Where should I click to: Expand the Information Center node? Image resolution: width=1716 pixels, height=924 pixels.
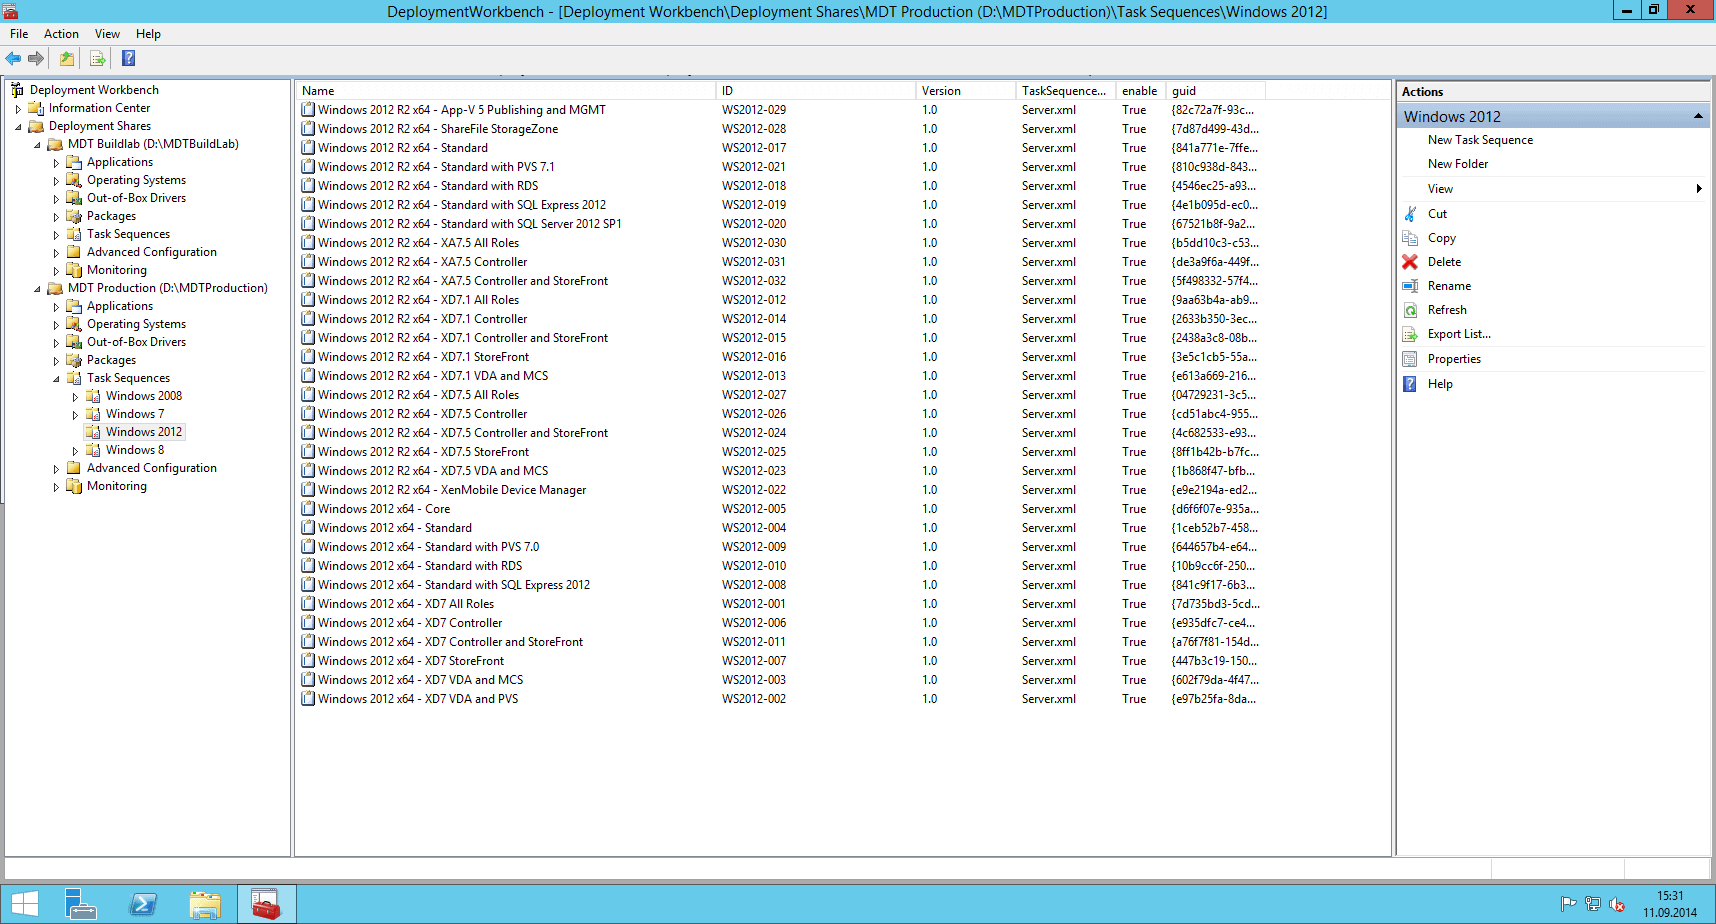click(18, 109)
